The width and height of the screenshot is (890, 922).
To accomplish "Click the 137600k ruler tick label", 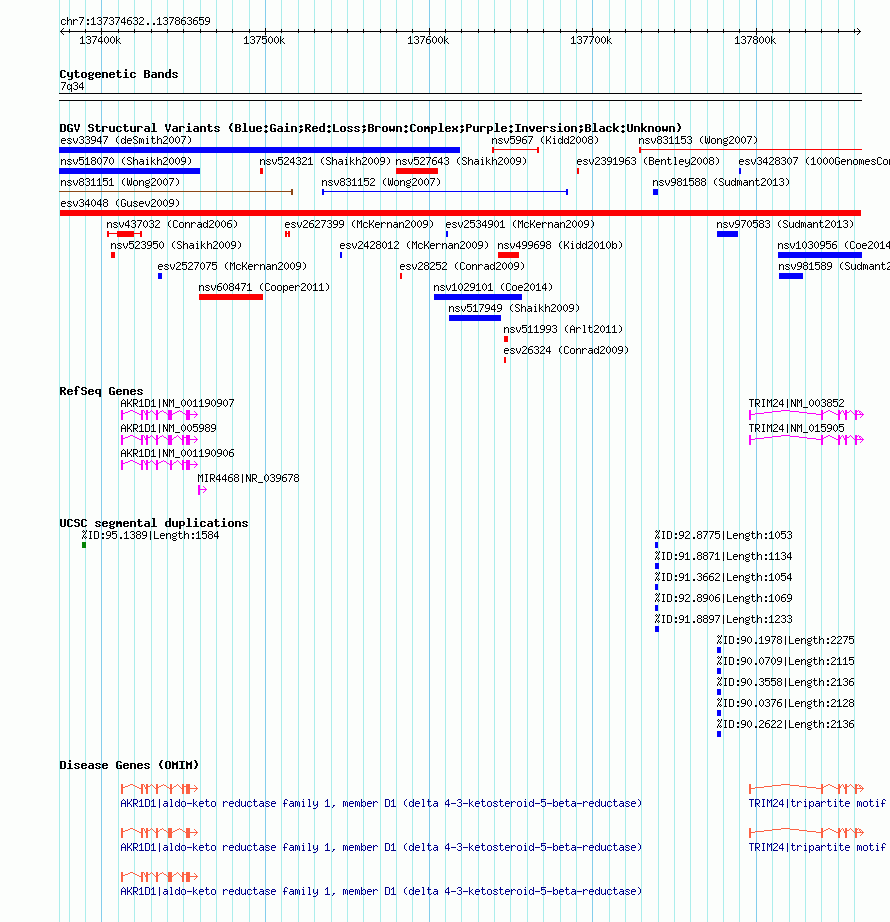I will 428,40.
